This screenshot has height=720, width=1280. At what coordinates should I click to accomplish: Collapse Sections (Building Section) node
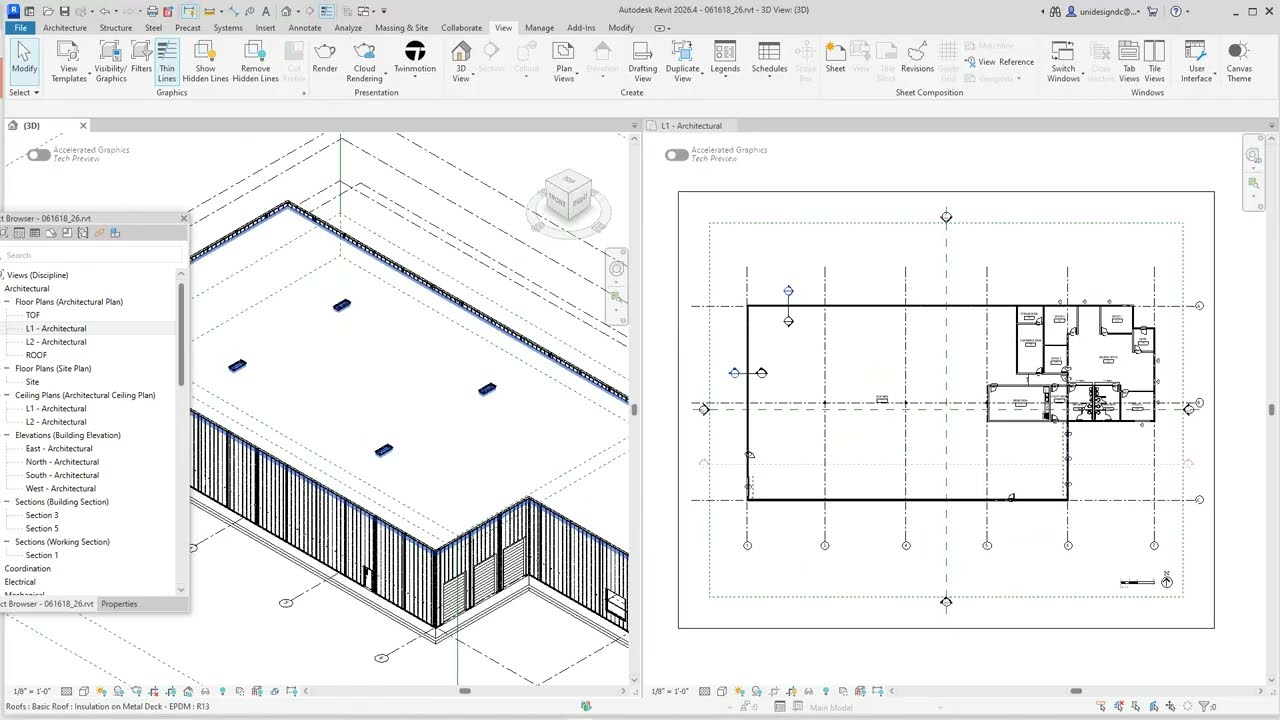7,502
